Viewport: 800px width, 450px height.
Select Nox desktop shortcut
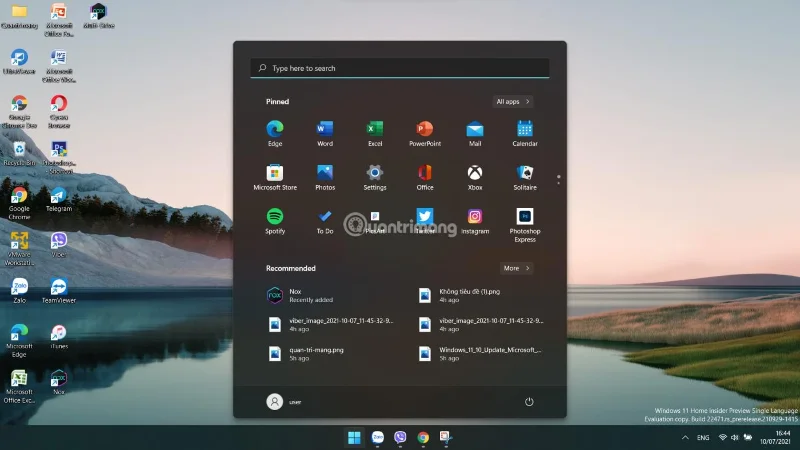click(59, 382)
